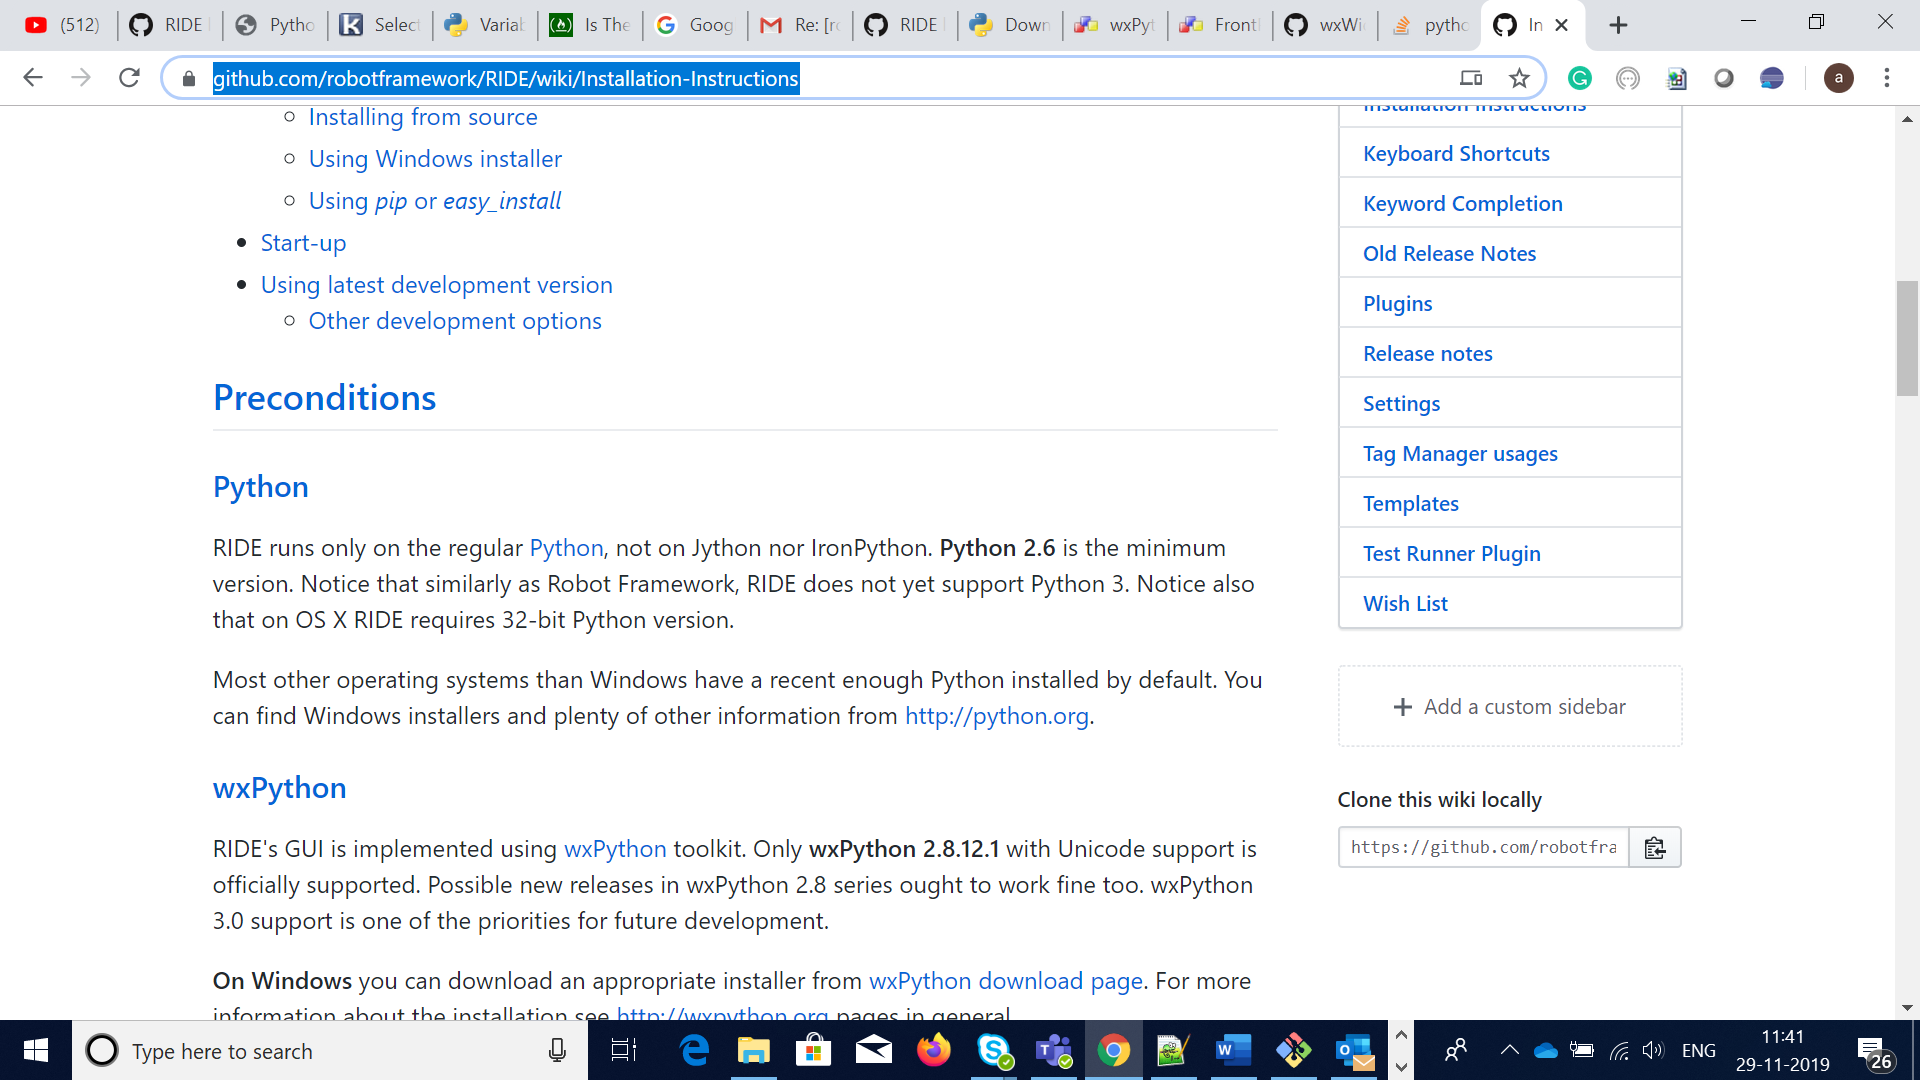The height and width of the screenshot is (1080, 1920).
Task: Switch to the YouTube (512) tab
Action: click(63, 25)
